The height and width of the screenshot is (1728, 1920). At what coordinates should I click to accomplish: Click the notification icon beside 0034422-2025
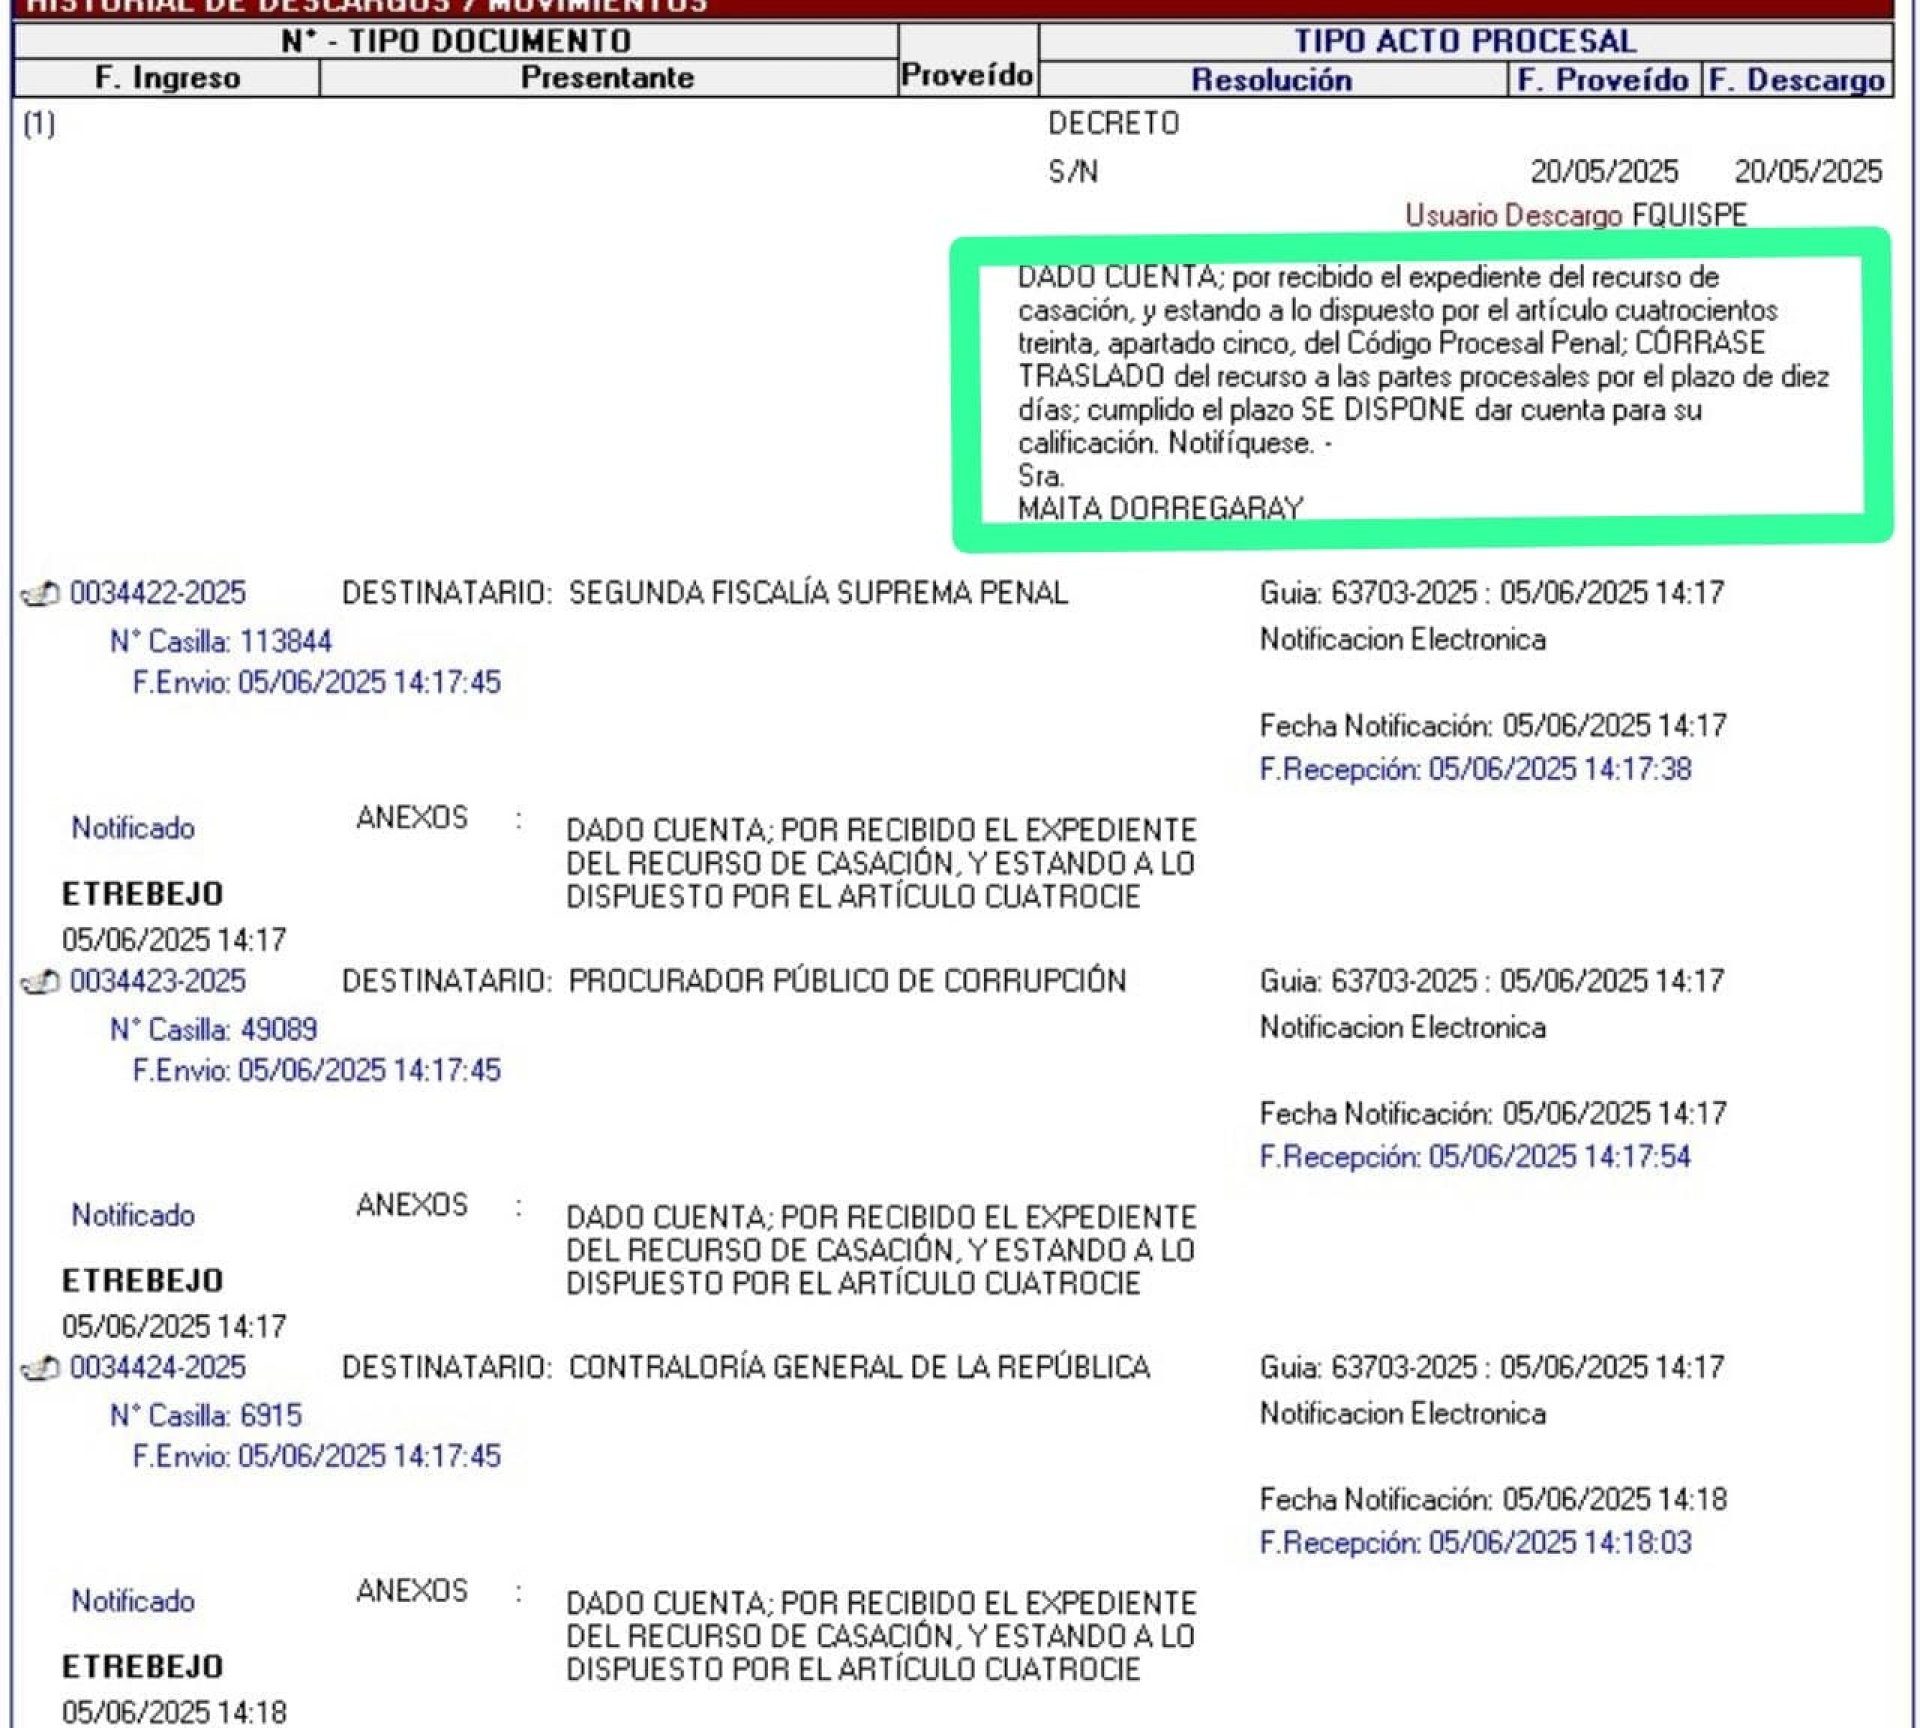click(41, 595)
